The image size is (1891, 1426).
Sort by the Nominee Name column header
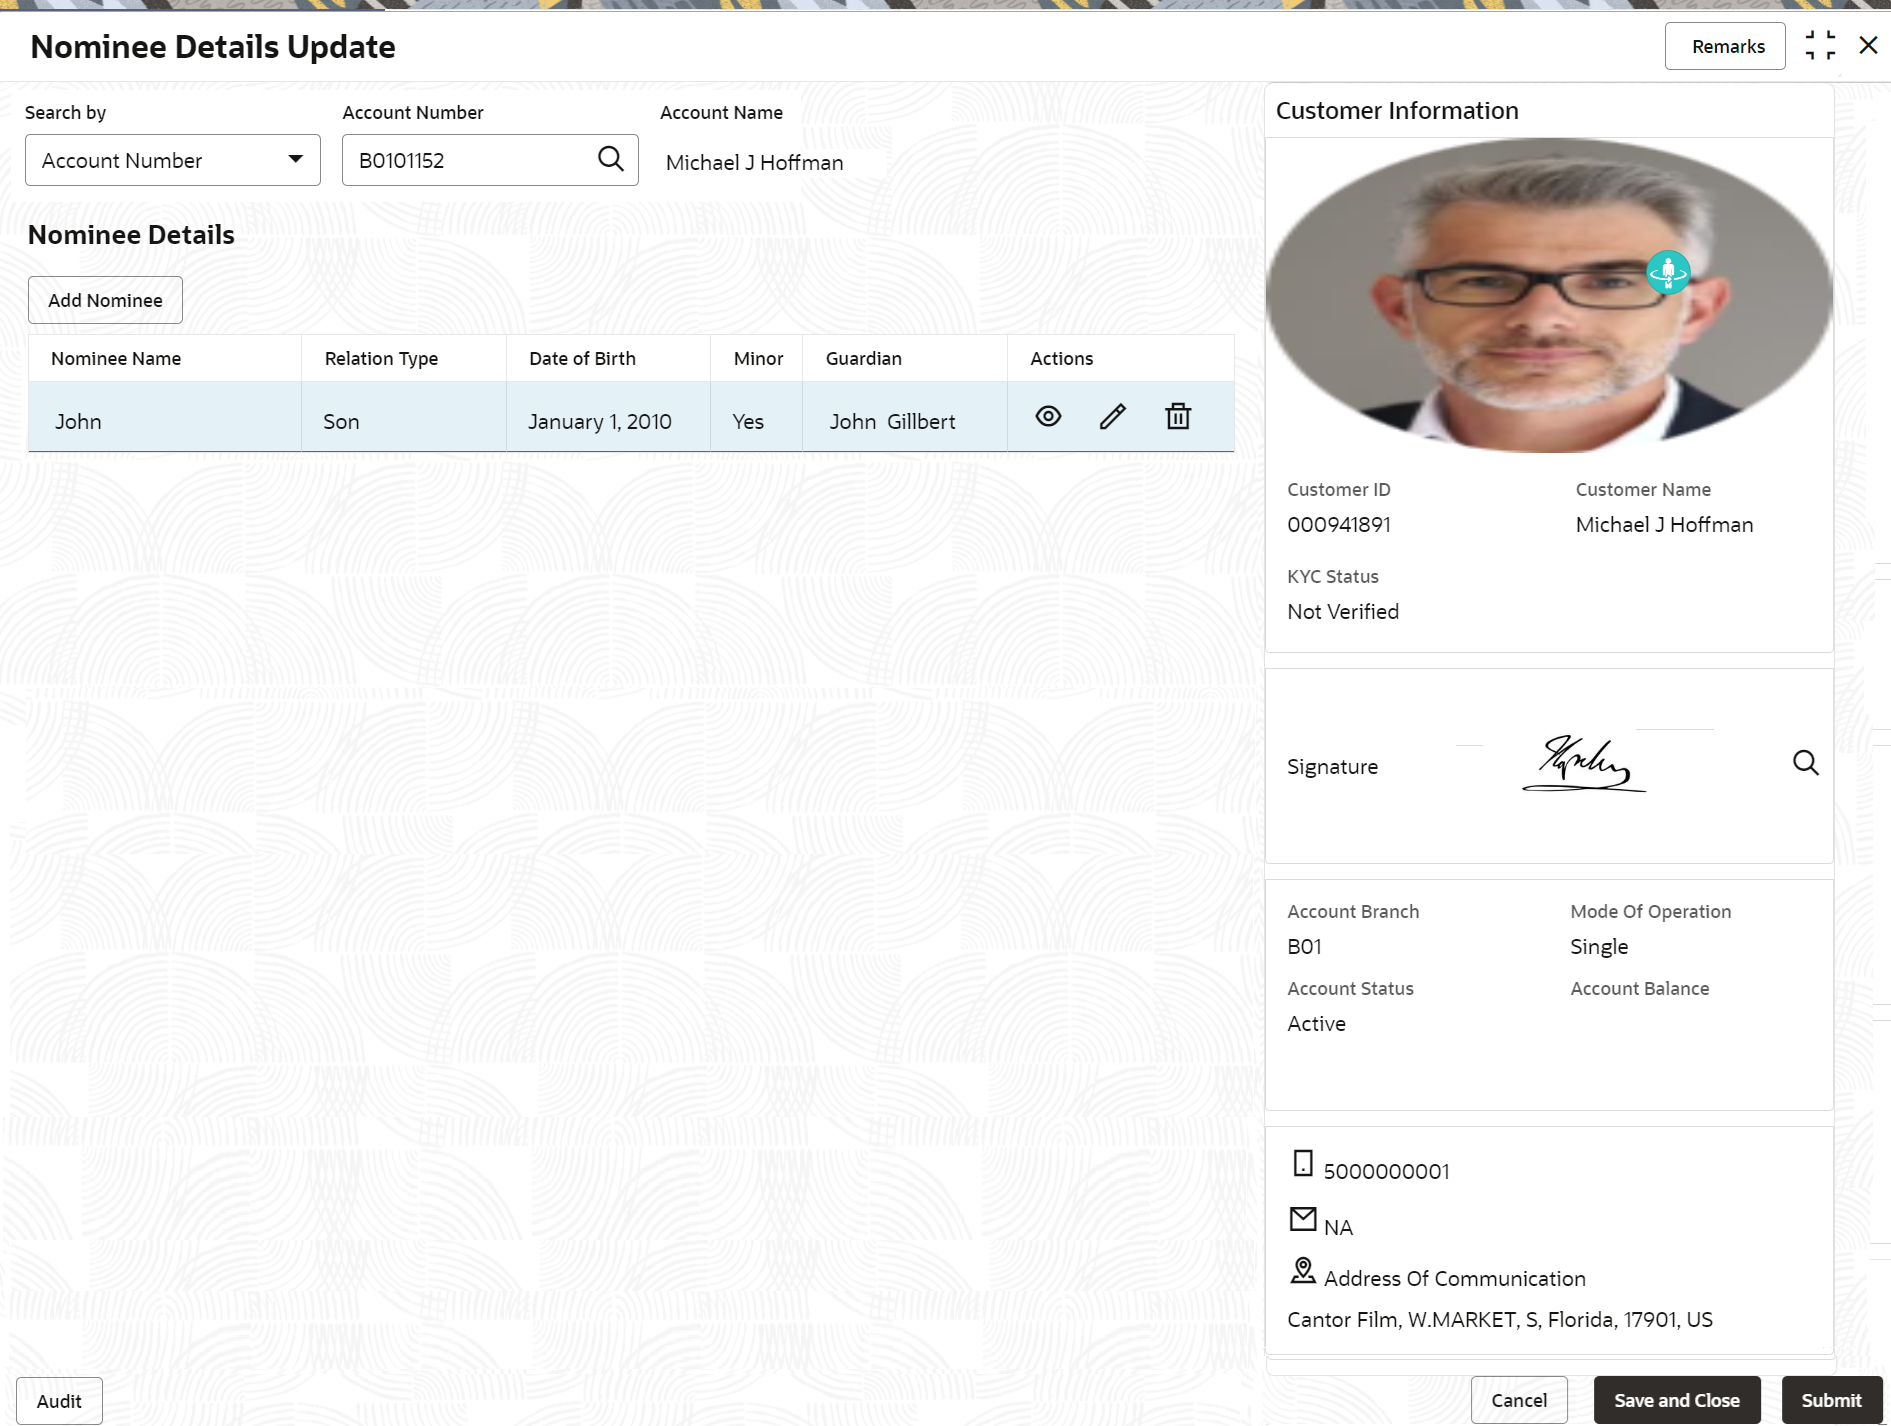point(116,359)
